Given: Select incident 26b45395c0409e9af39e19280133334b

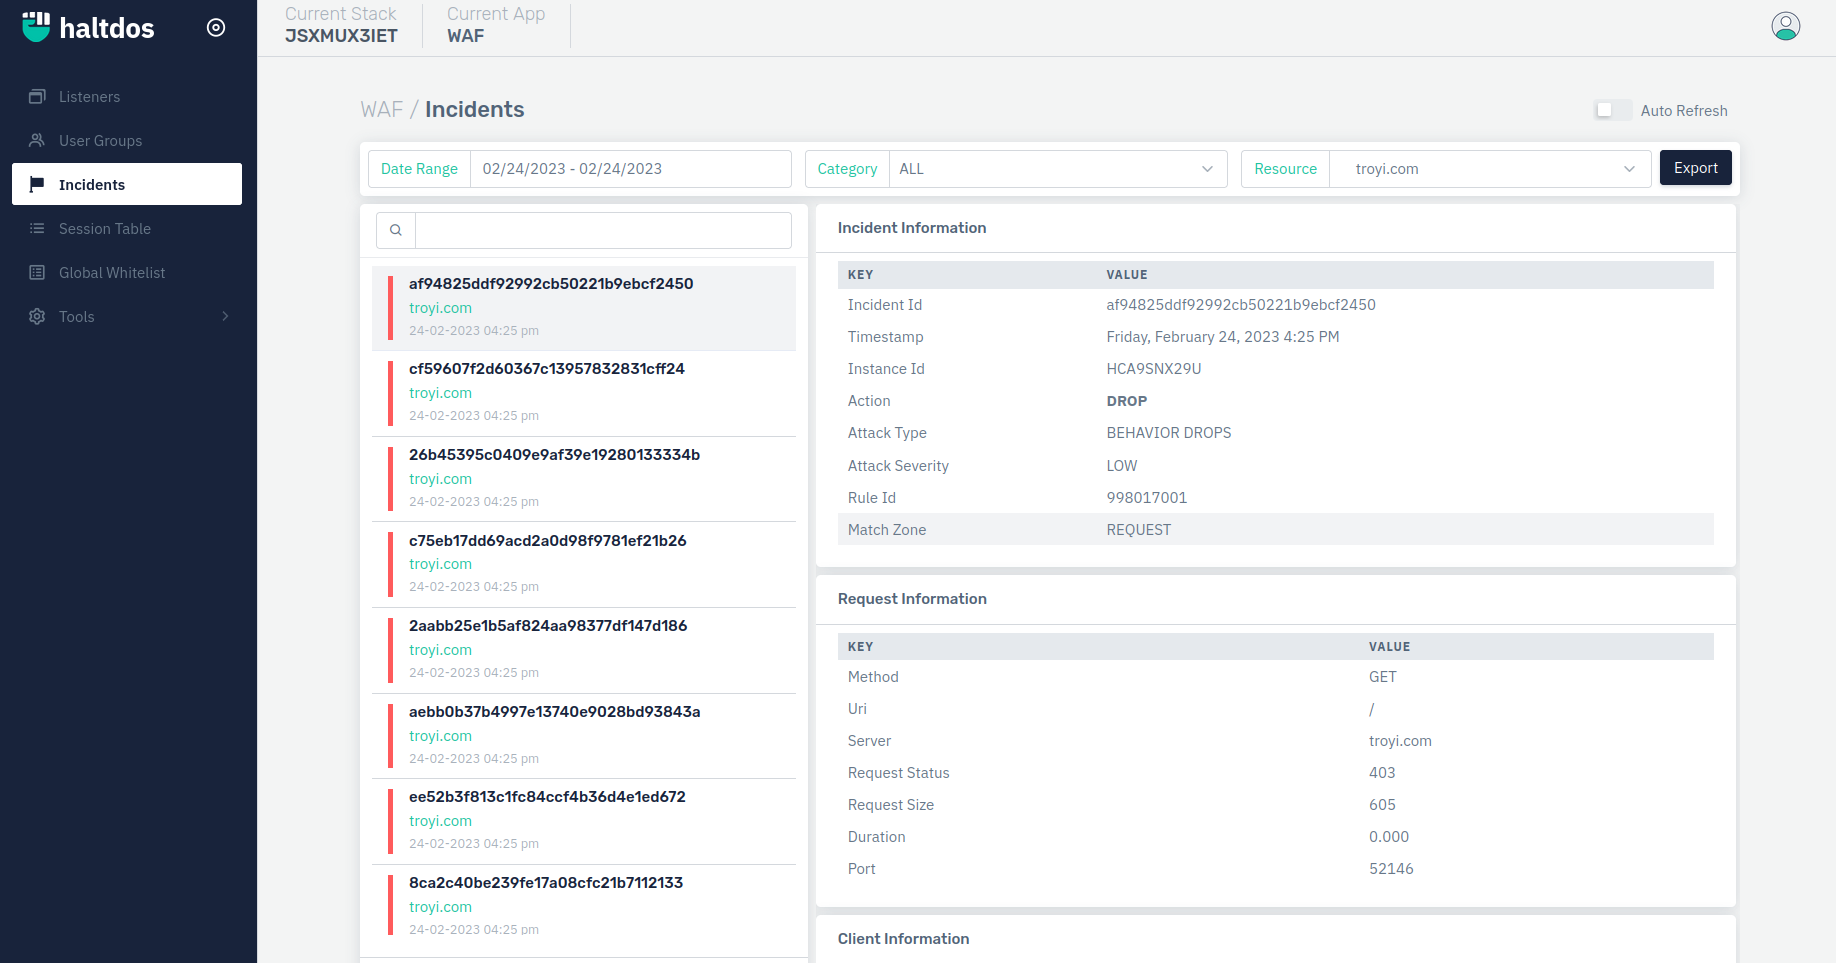Looking at the screenshot, I should (x=584, y=479).
